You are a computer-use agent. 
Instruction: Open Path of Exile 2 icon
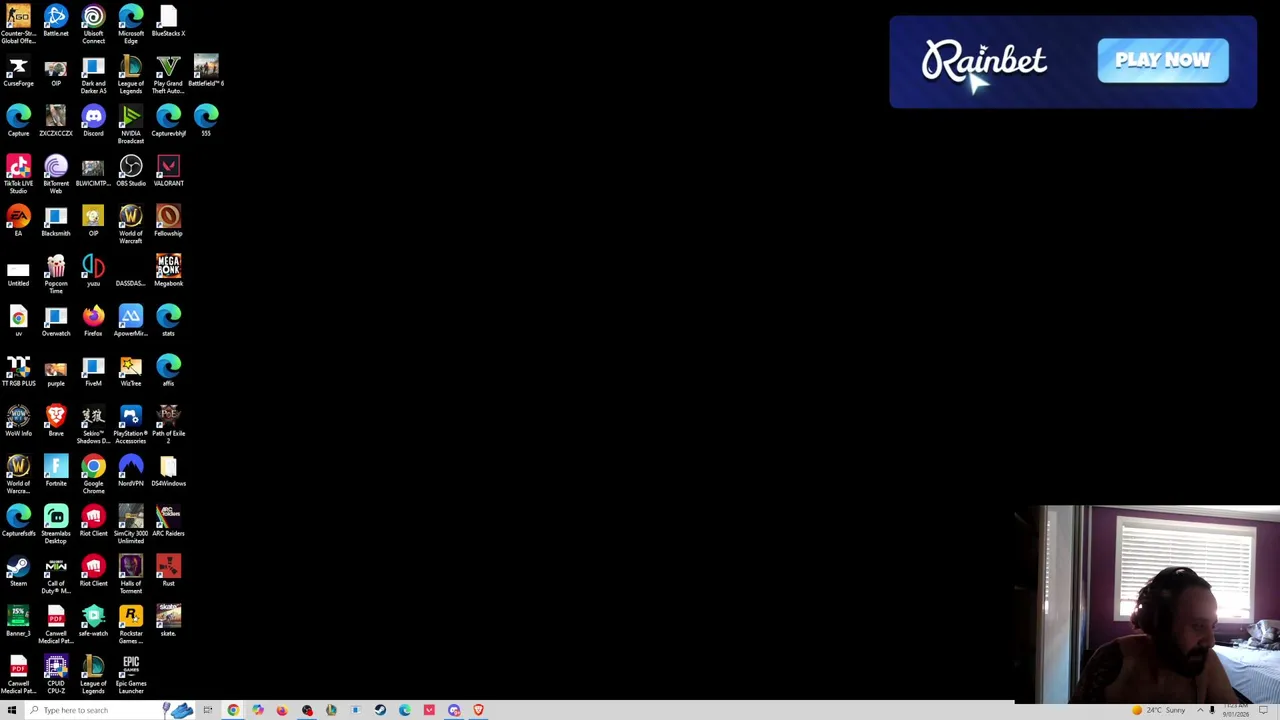168,424
